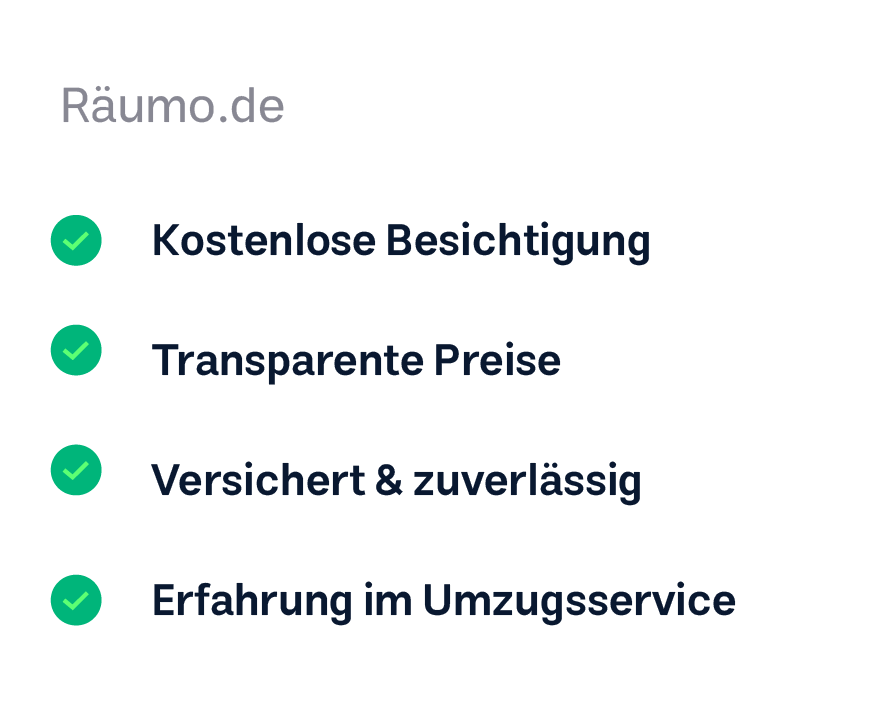Select the checkmark icon next to Transparente Preise
The image size is (881, 718).
76,350
